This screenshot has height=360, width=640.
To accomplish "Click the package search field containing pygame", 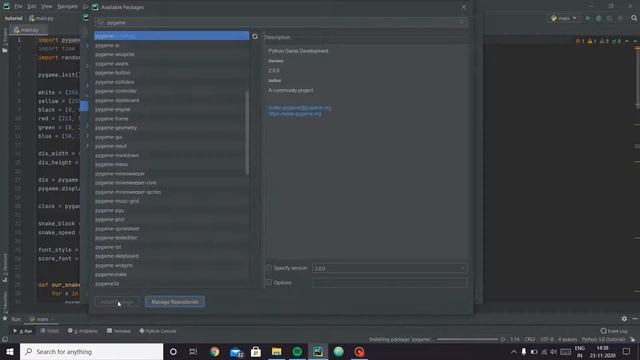I will [x=281, y=22].
